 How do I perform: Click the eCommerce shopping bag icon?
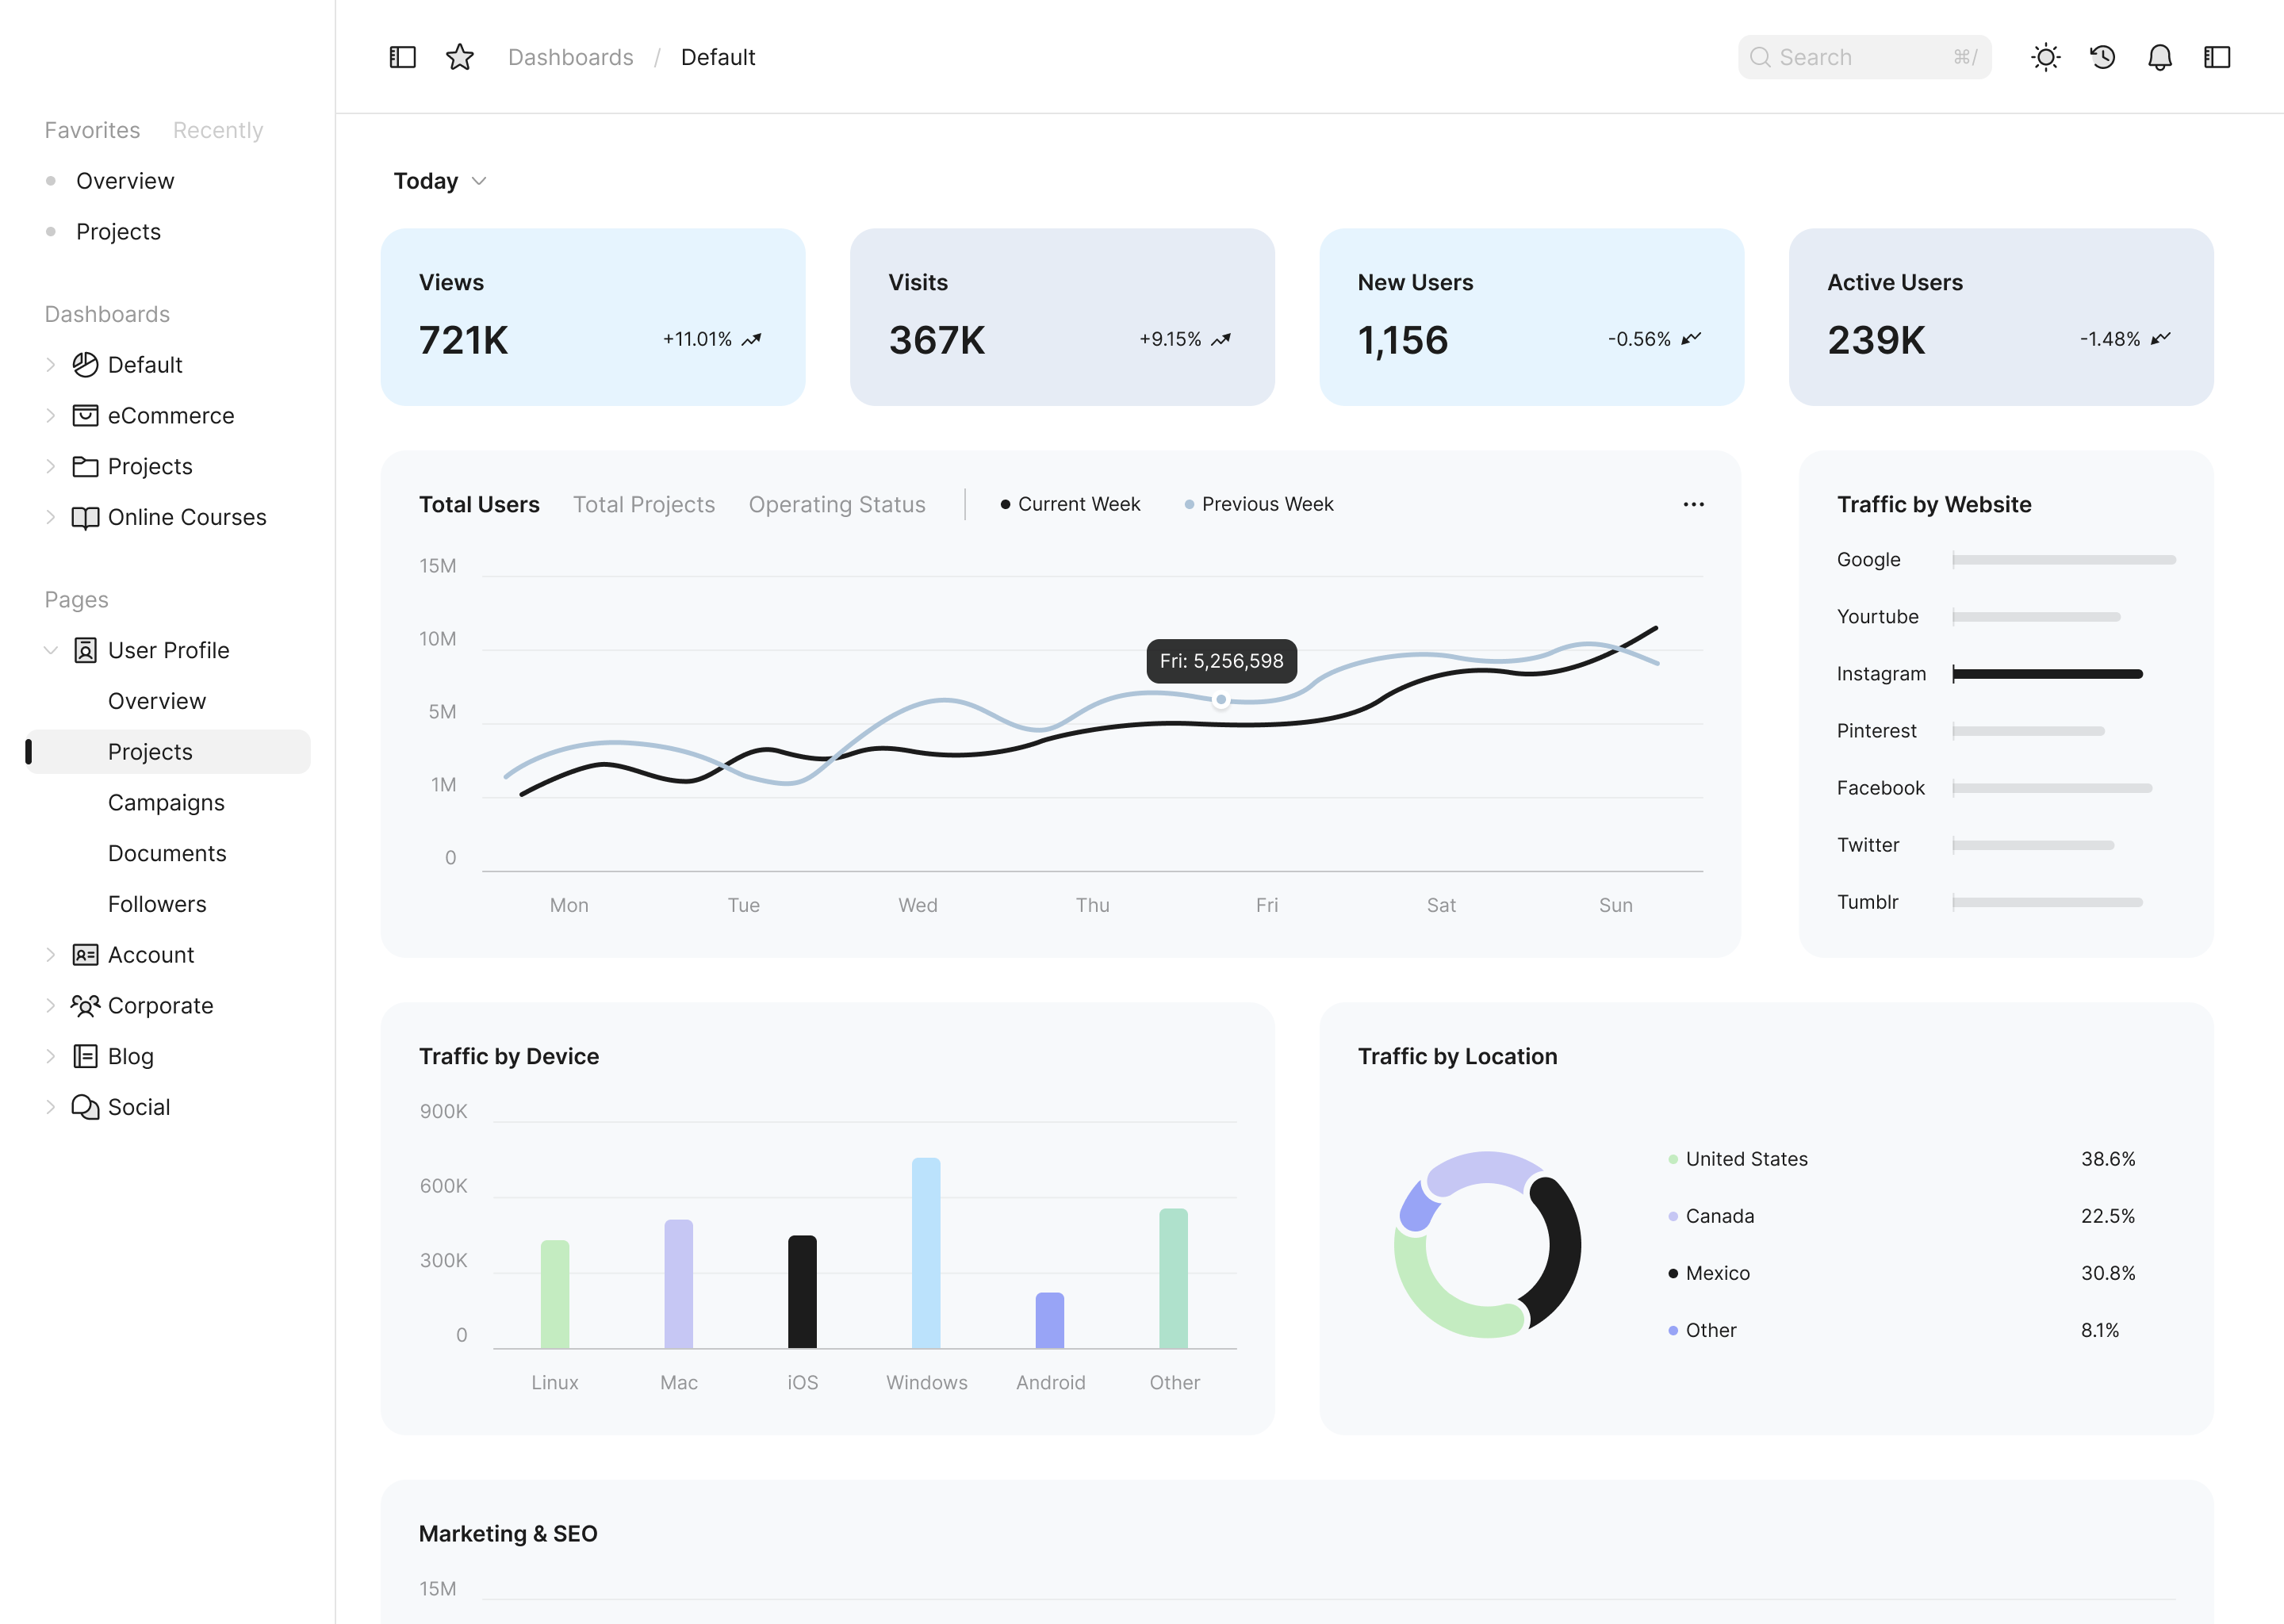[x=85, y=415]
